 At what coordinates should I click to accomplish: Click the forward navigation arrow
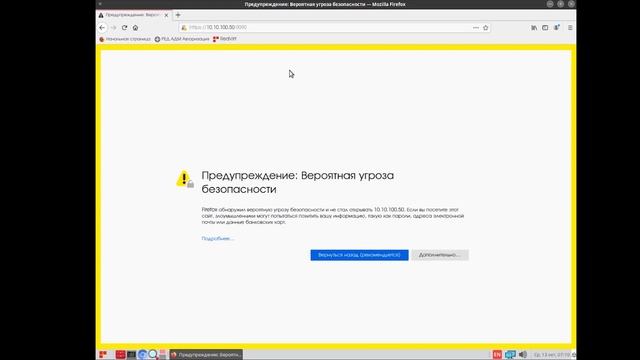pyautogui.click(x=113, y=28)
